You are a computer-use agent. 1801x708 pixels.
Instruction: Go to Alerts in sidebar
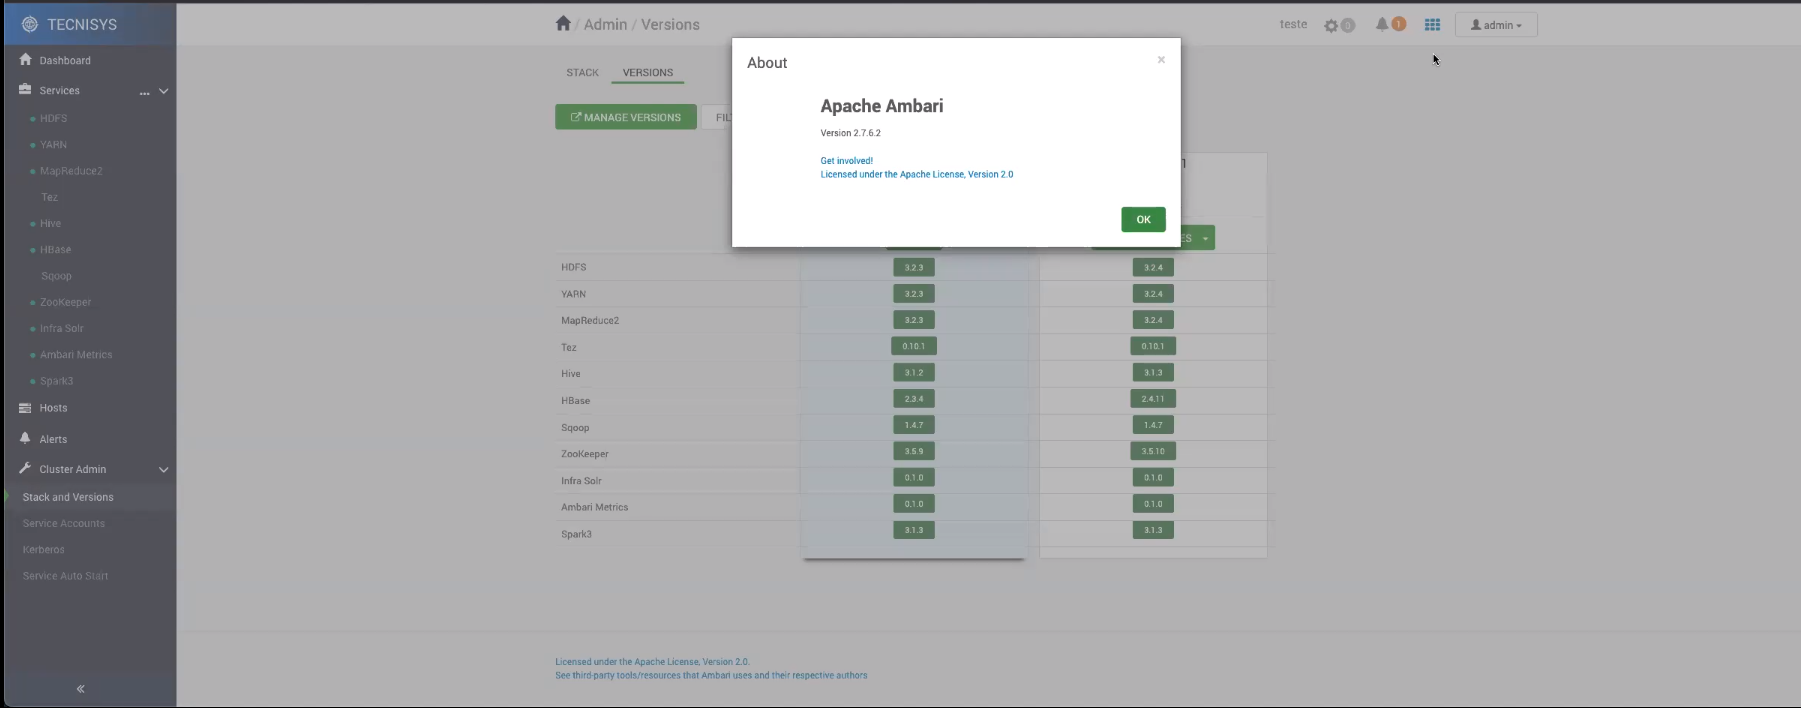tap(54, 439)
